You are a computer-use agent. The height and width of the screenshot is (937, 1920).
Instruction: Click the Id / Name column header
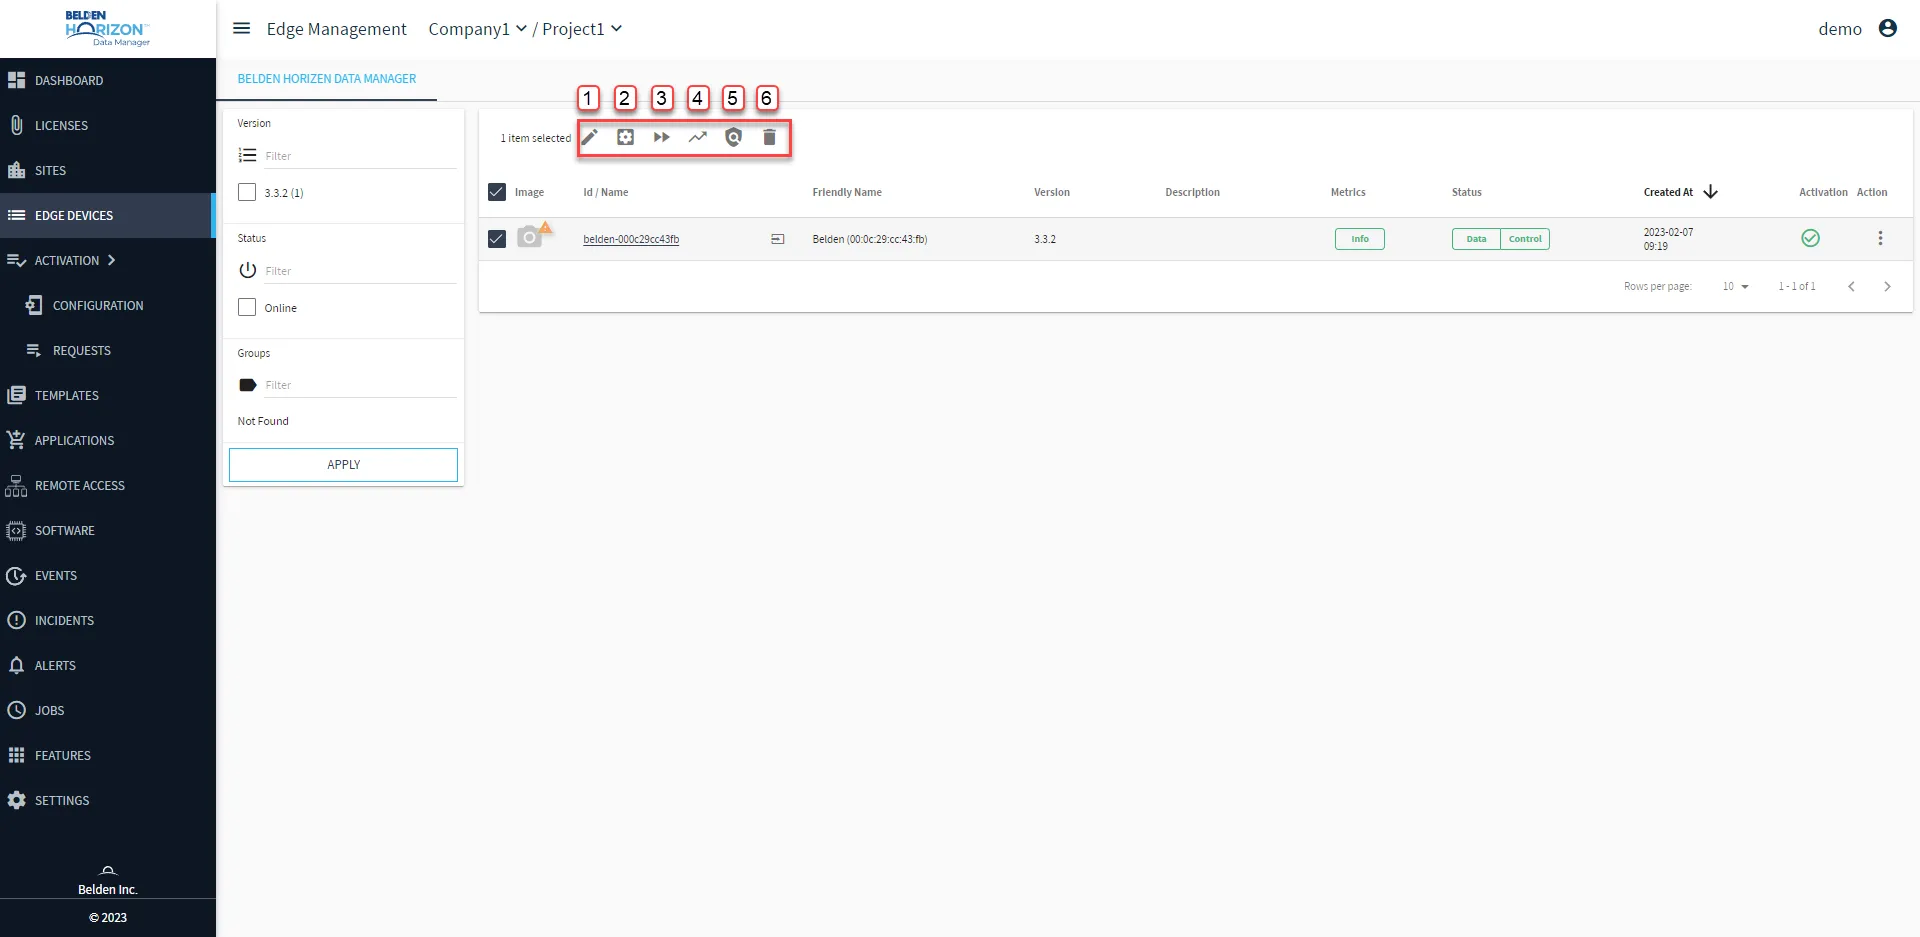606,192
